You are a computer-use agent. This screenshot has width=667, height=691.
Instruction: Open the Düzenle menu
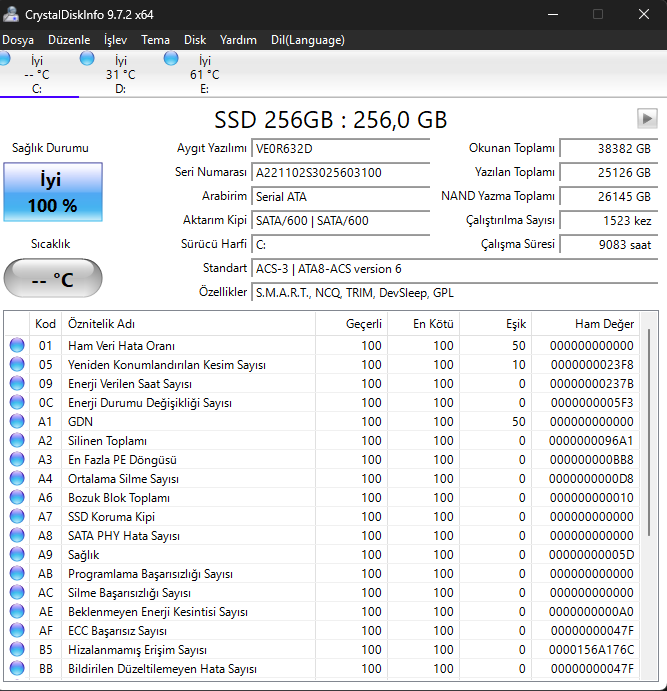point(69,40)
